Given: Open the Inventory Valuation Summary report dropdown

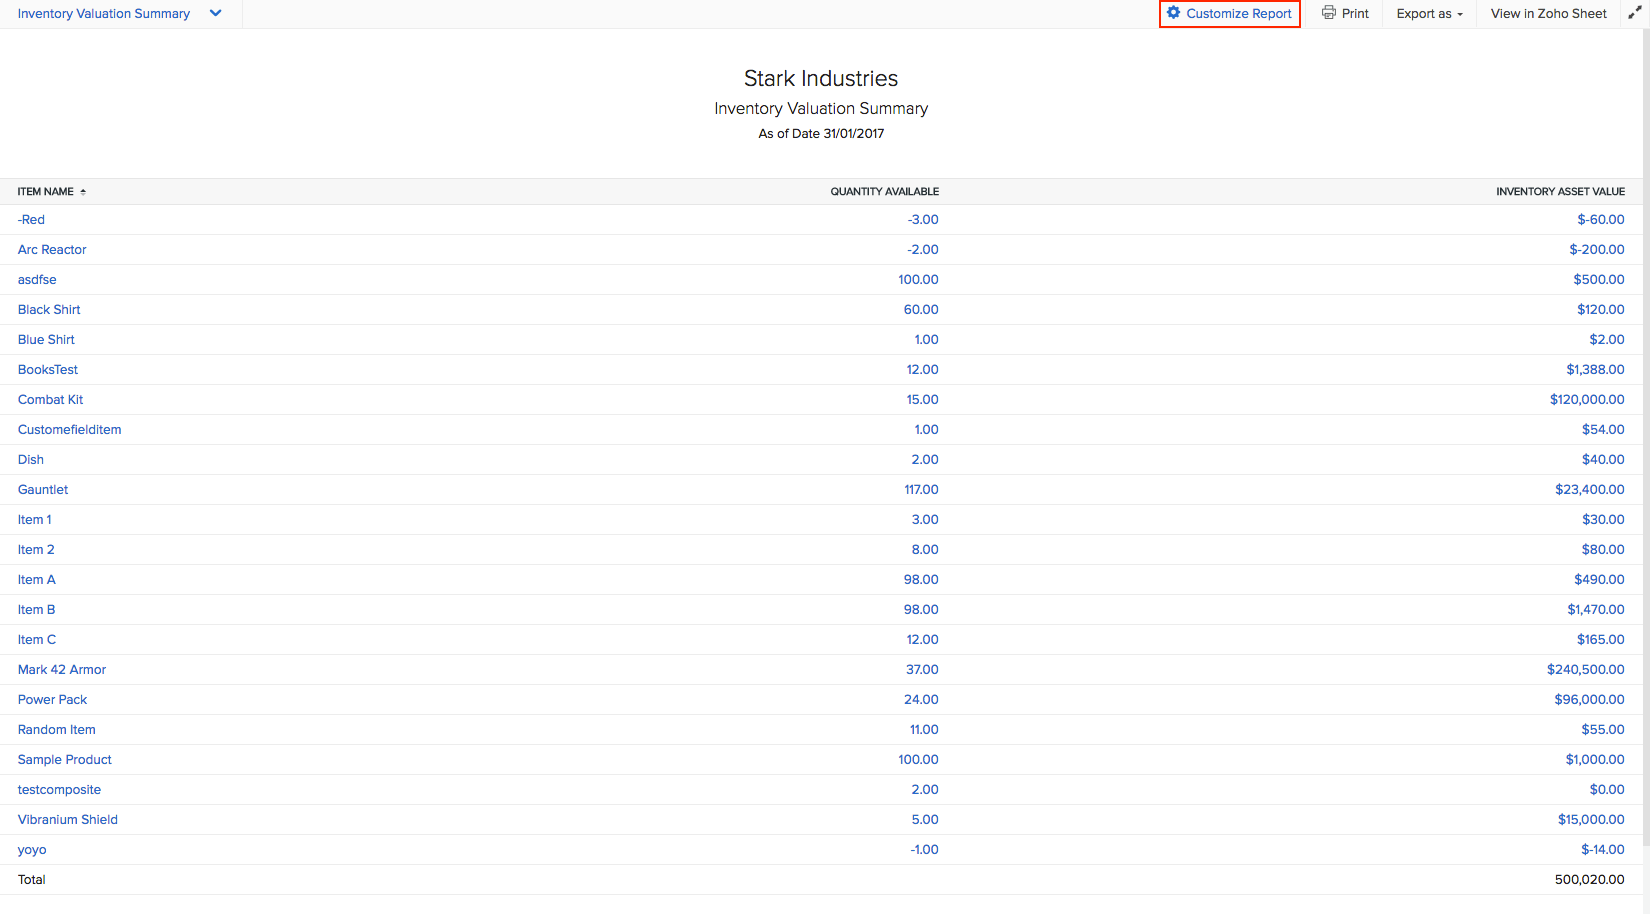Looking at the screenshot, I should click(x=215, y=13).
